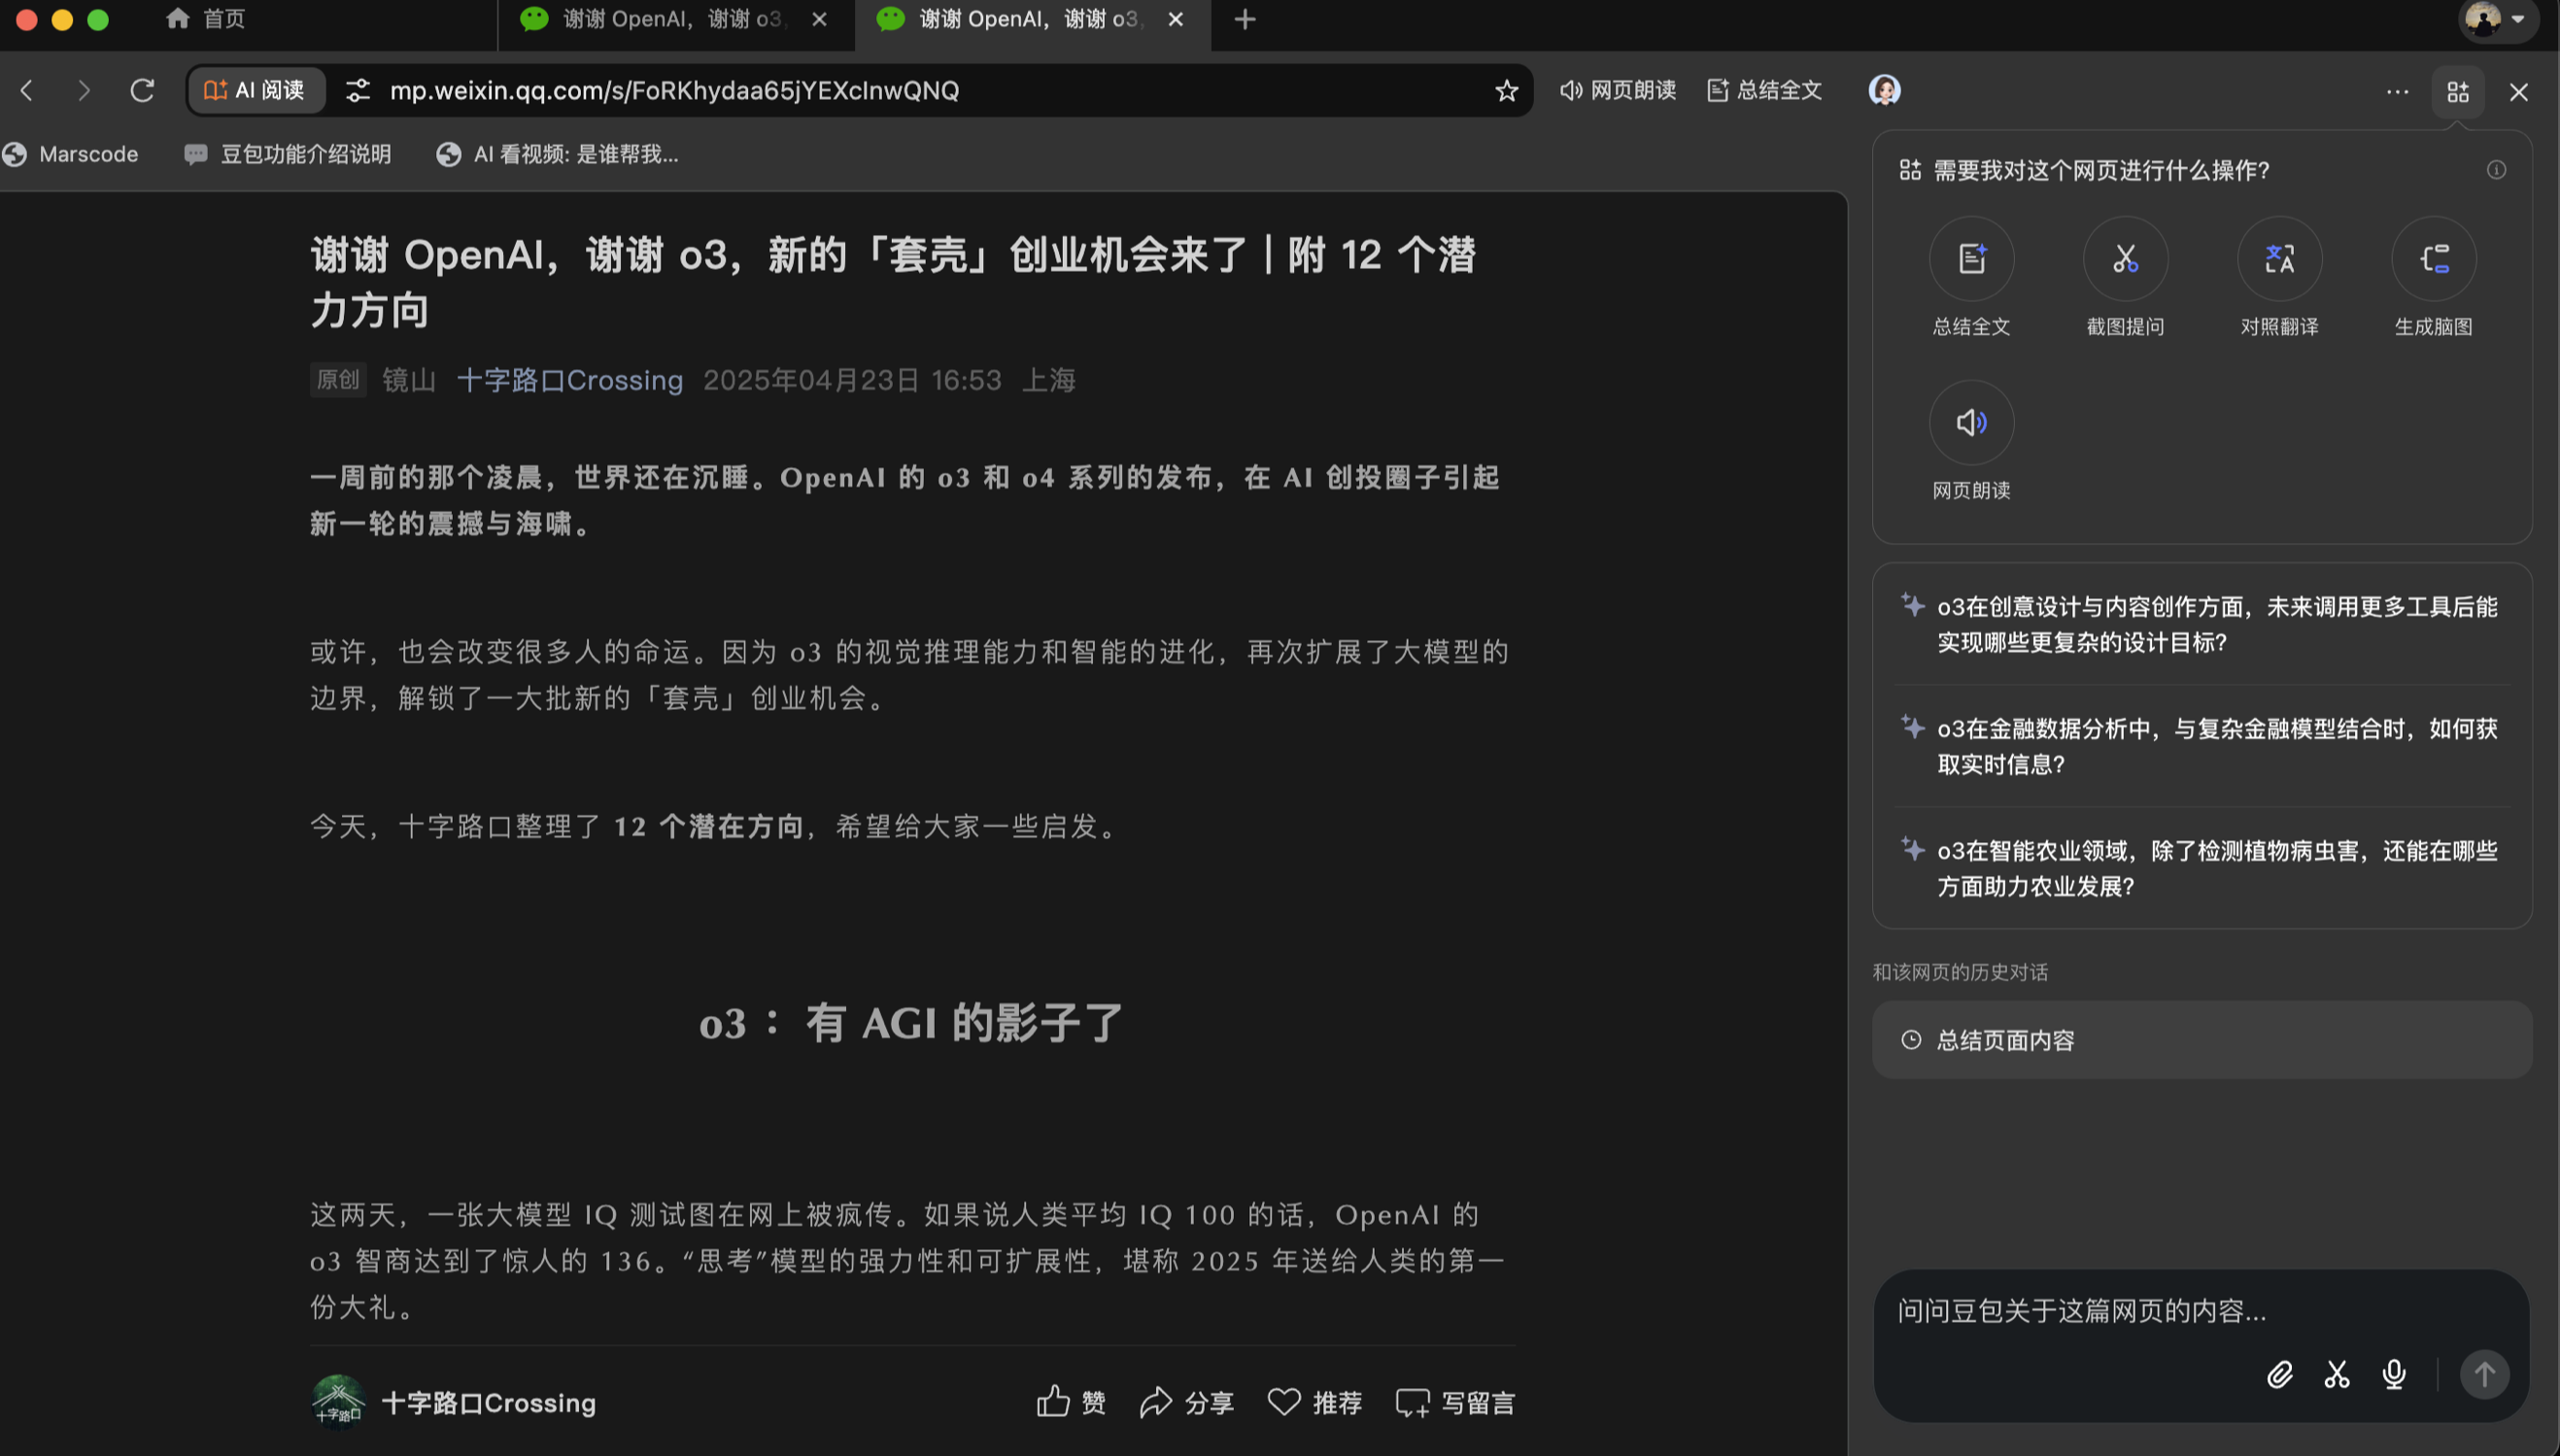Viewport: 2560px width, 1456px height.
Task: Click the 推荐 heart button
Action: tap(1315, 1402)
